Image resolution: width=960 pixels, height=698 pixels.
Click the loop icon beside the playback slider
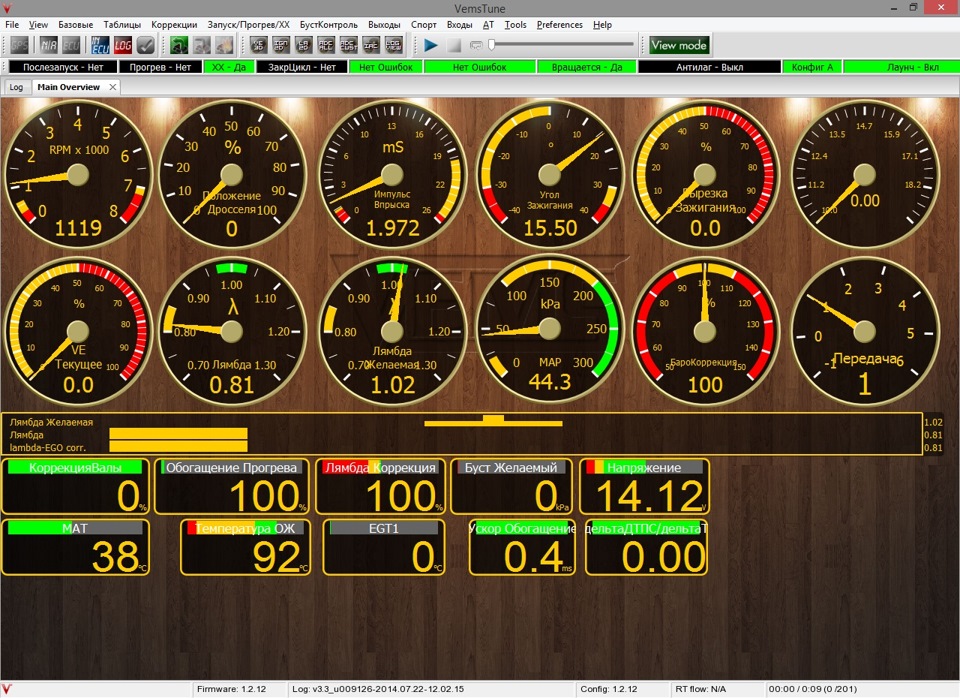[476, 45]
